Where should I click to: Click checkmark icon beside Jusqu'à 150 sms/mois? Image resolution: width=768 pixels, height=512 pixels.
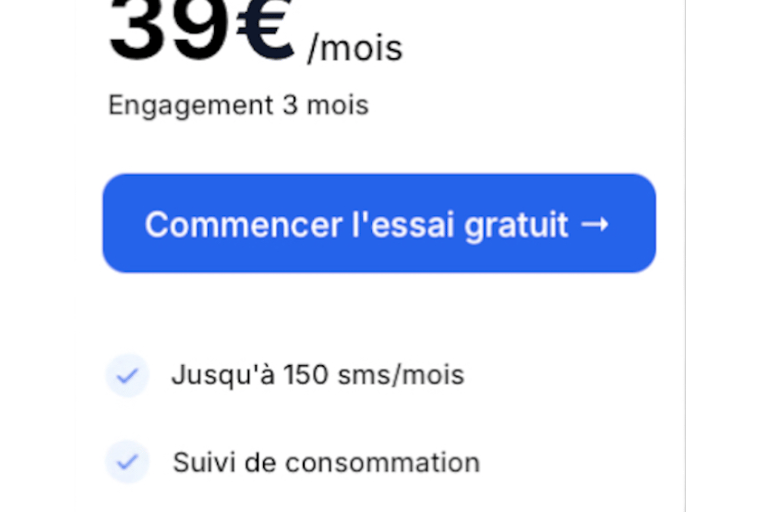(x=127, y=376)
